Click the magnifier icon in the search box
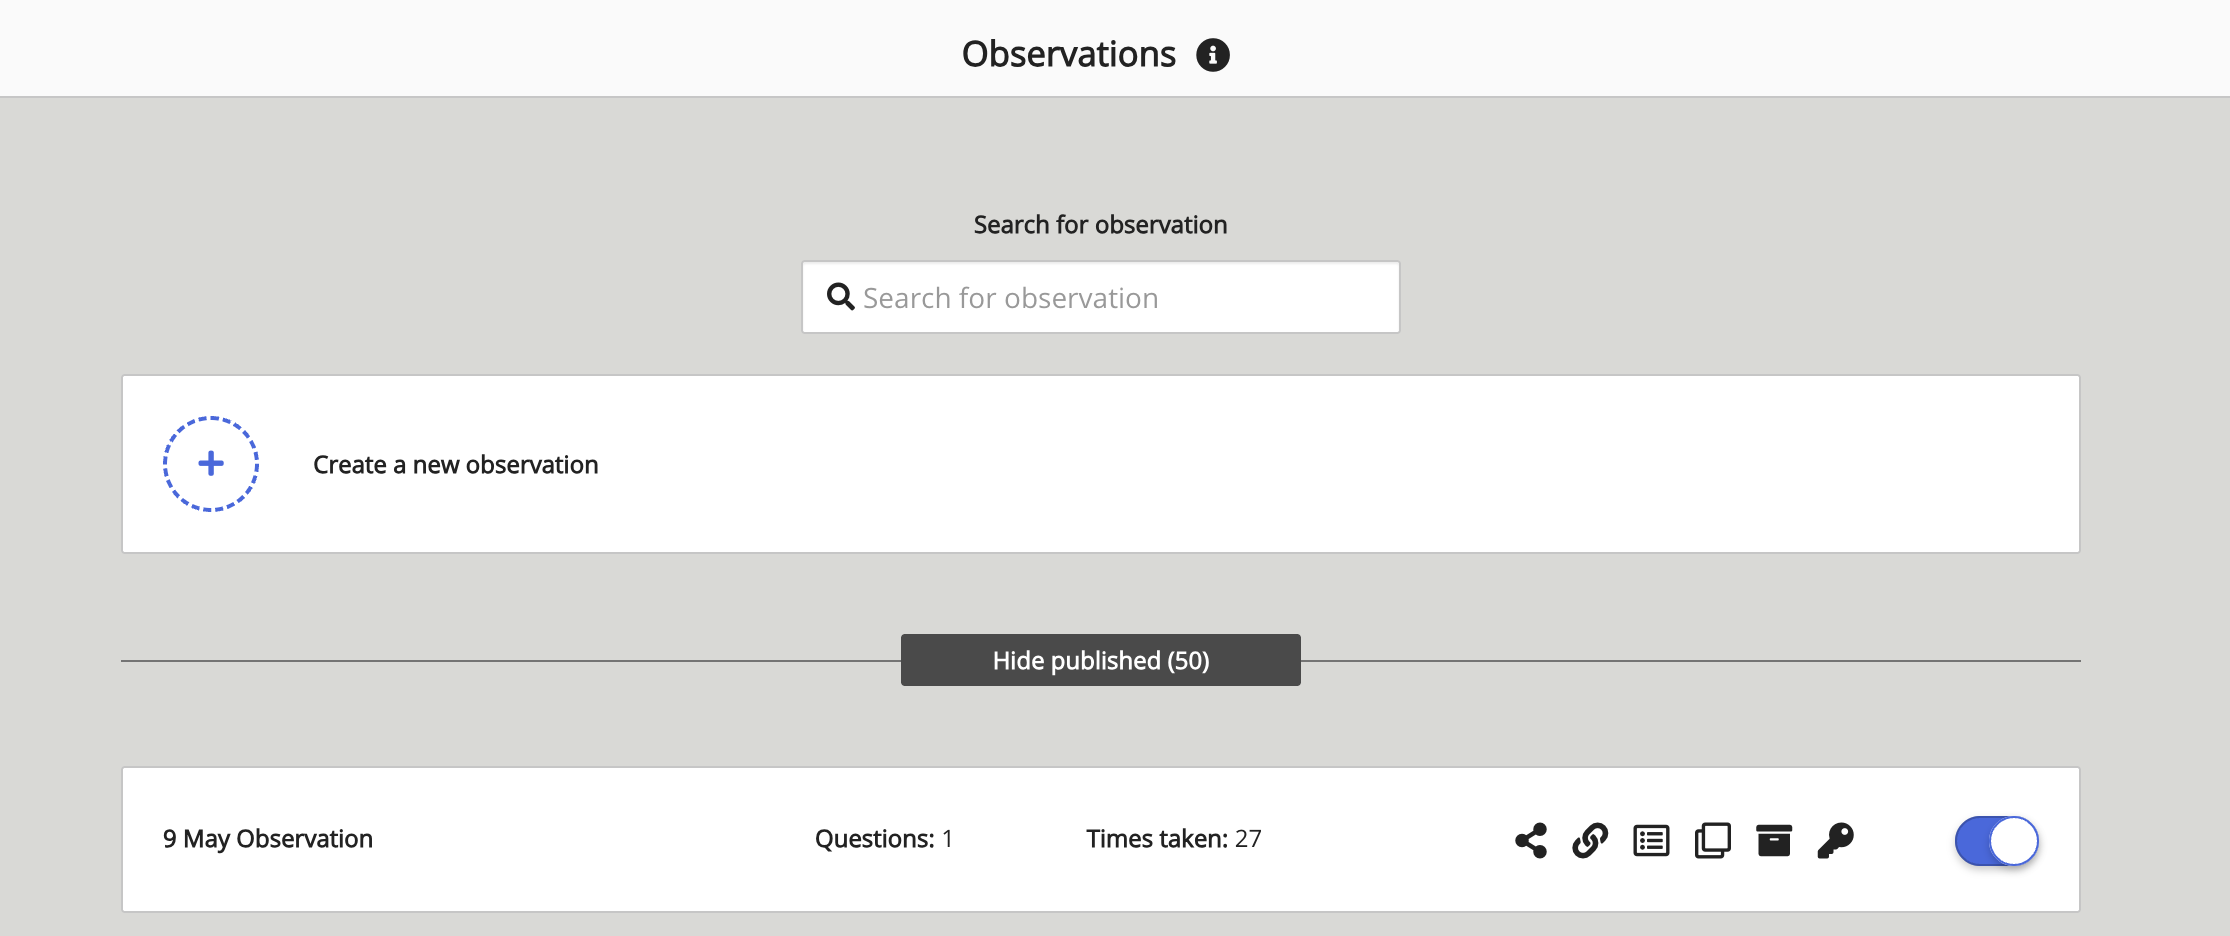This screenshot has height=936, width=2230. pos(840,296)
